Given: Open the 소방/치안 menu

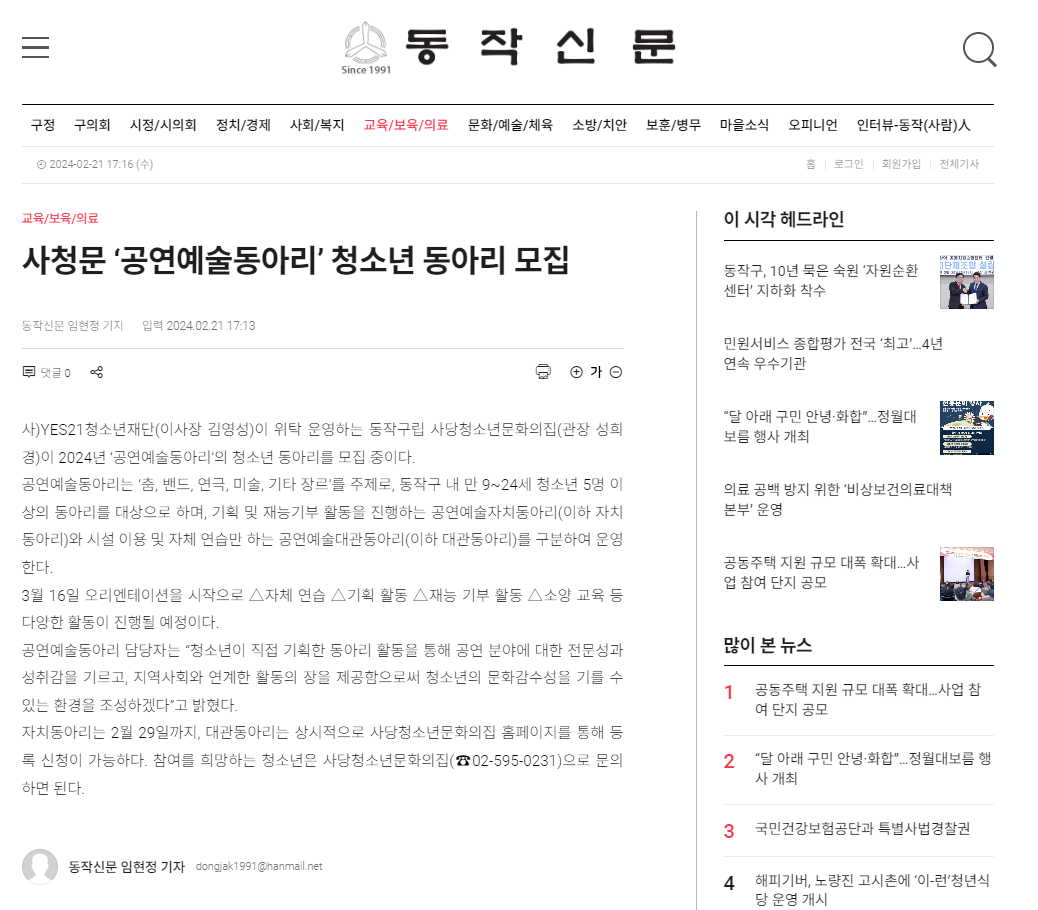Looking at the screenshot, I should click(x=599, y=125).
